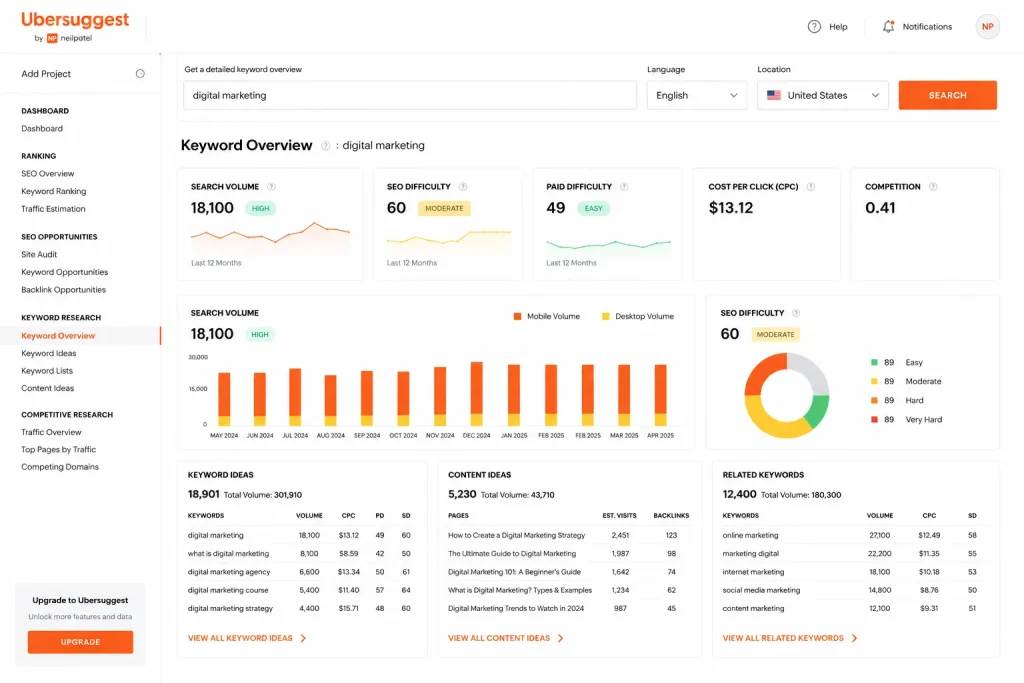Open Top Pages by Traffic

58,450
